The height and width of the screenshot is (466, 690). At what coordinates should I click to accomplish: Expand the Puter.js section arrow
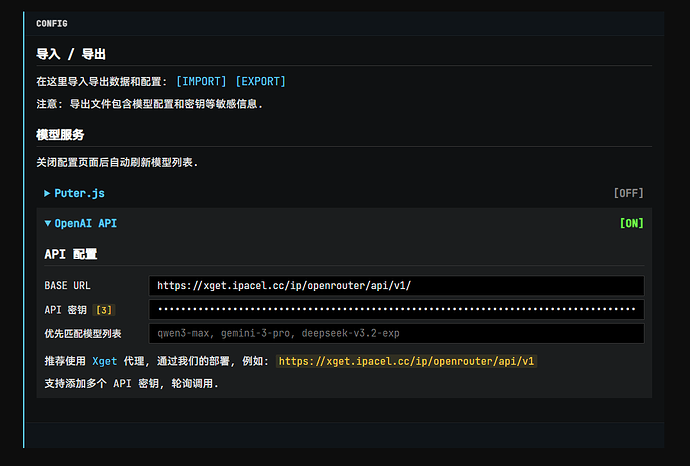click(47, 193)
